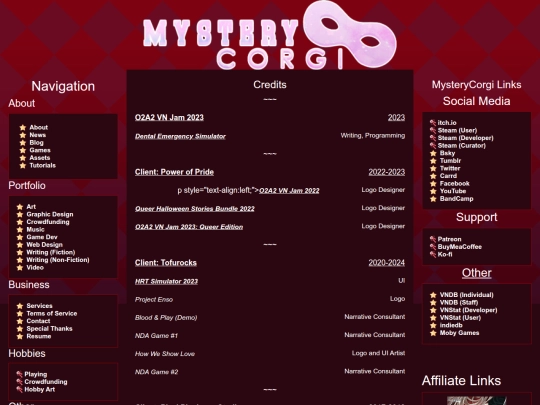The image size is (540, 405).
Task: Open Writing (Fiction) portfolio
Action: [x=51, y=252]
